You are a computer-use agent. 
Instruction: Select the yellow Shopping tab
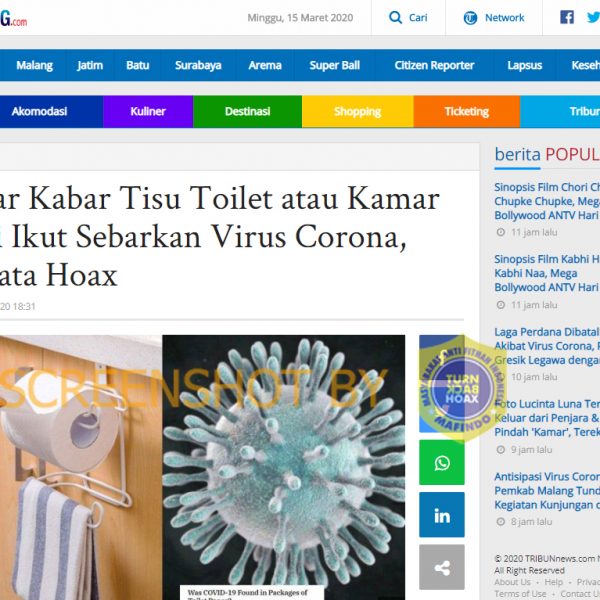[x=357, y=111]
